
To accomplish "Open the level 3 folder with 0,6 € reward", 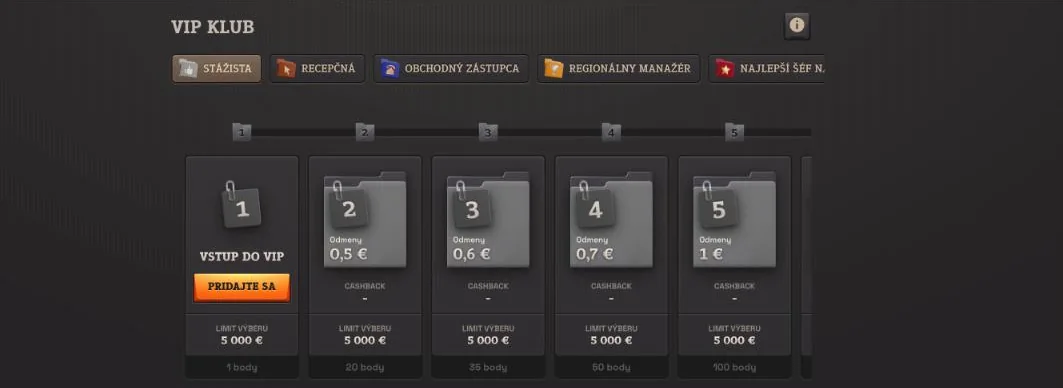I will tap(488, 220).
